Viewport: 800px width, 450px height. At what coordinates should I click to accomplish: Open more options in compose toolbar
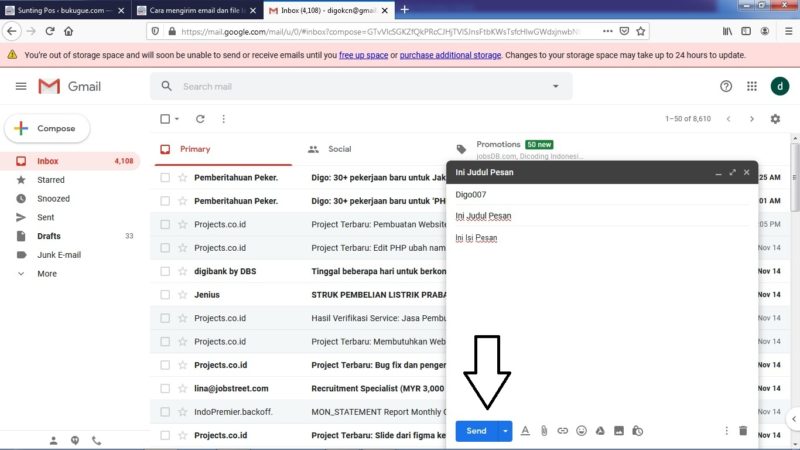(x=727, y=431)
